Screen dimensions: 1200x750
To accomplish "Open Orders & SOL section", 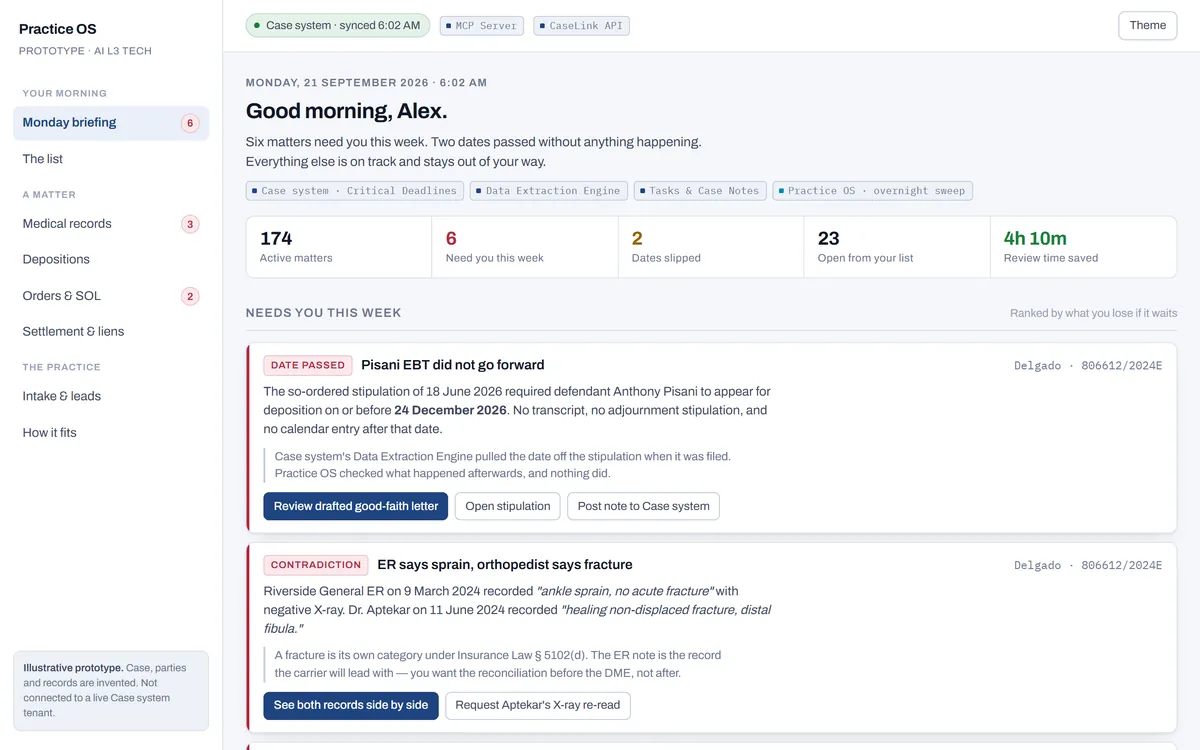I will (111, 296).
